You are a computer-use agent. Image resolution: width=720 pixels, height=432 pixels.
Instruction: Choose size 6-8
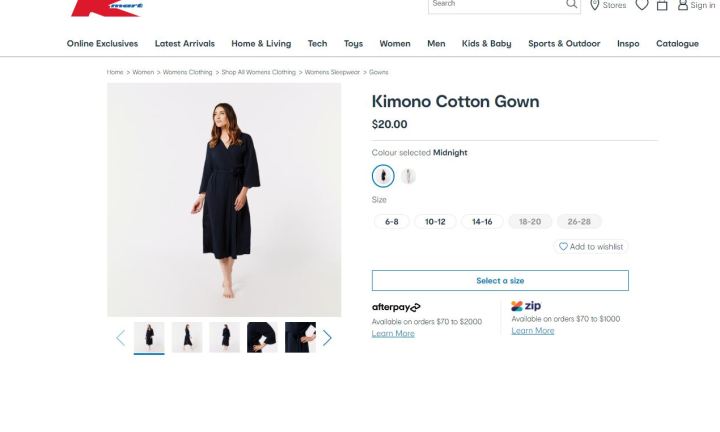coord(392,222)
